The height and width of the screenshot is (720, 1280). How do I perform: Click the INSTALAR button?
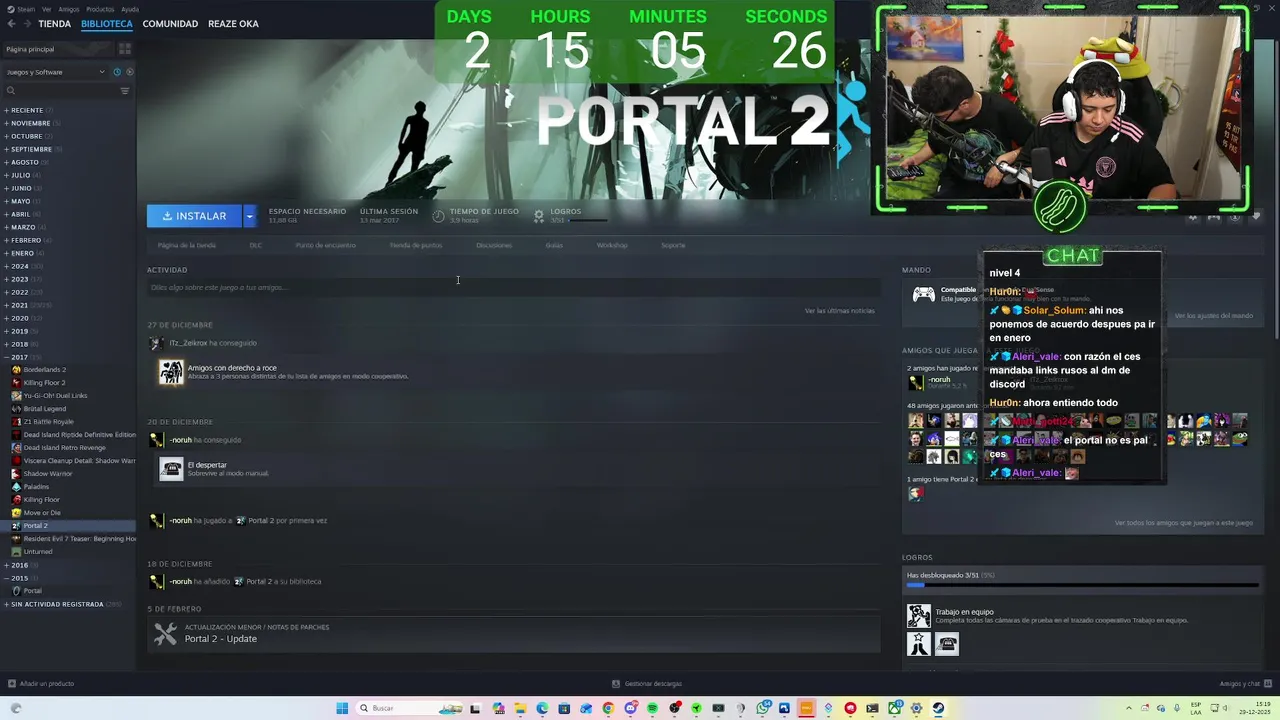click(195, 216)
